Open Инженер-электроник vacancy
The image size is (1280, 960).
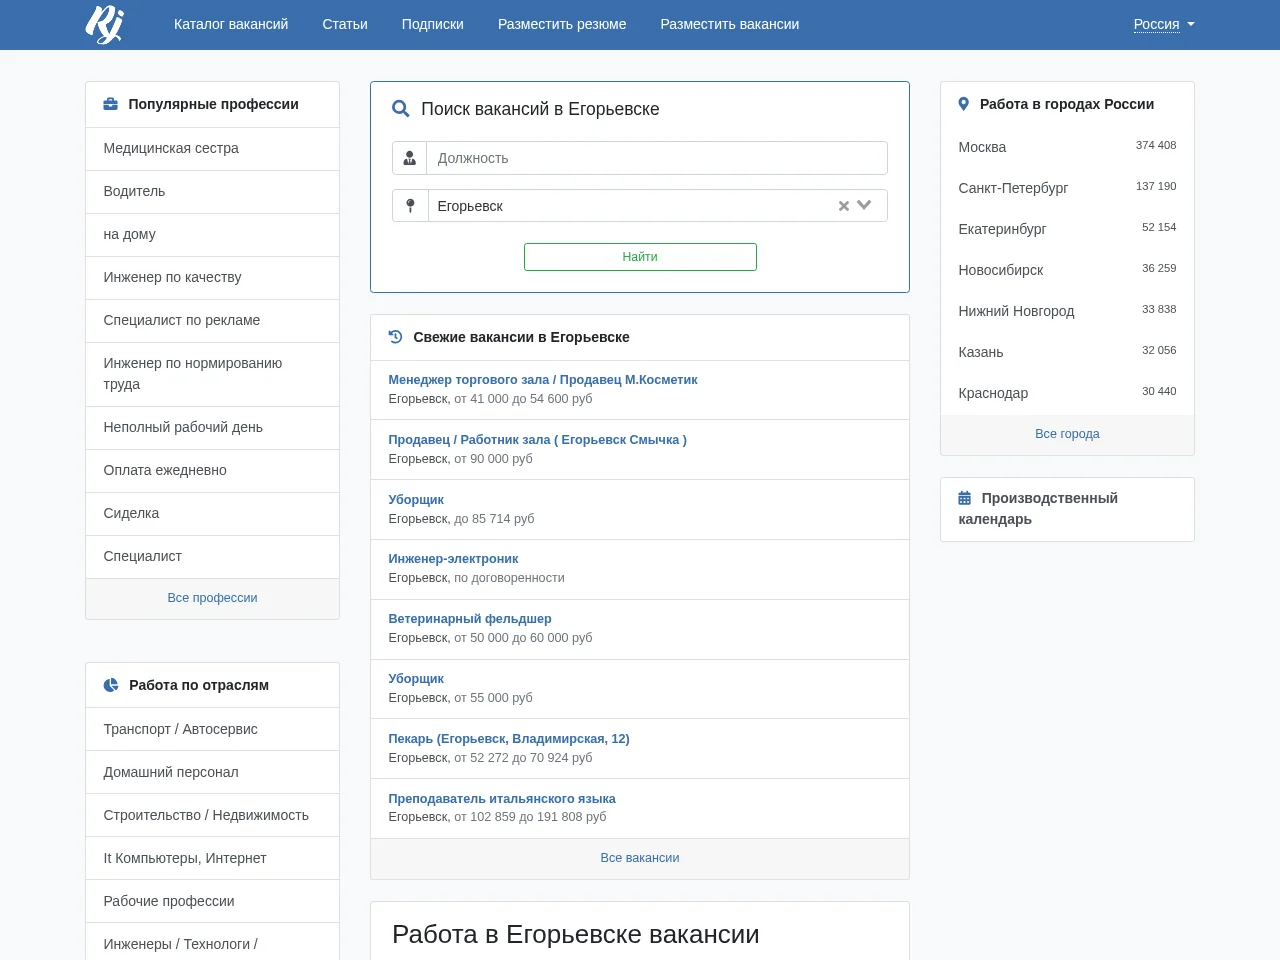click(x=453, y=559)
